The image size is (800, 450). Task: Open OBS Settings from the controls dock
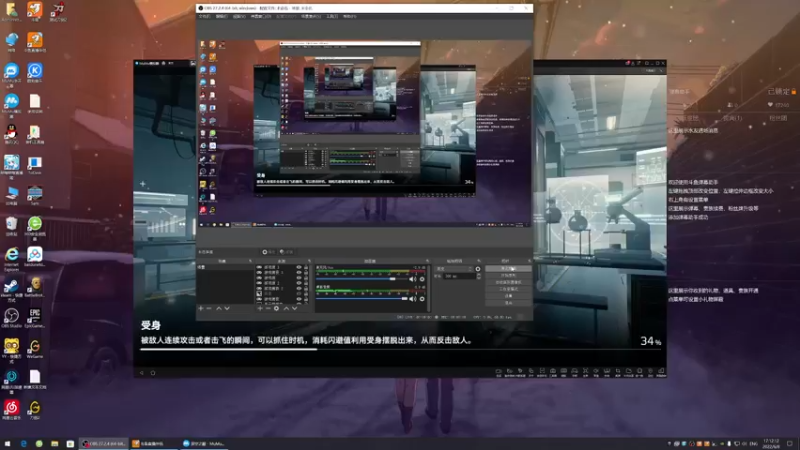(508, 296)
